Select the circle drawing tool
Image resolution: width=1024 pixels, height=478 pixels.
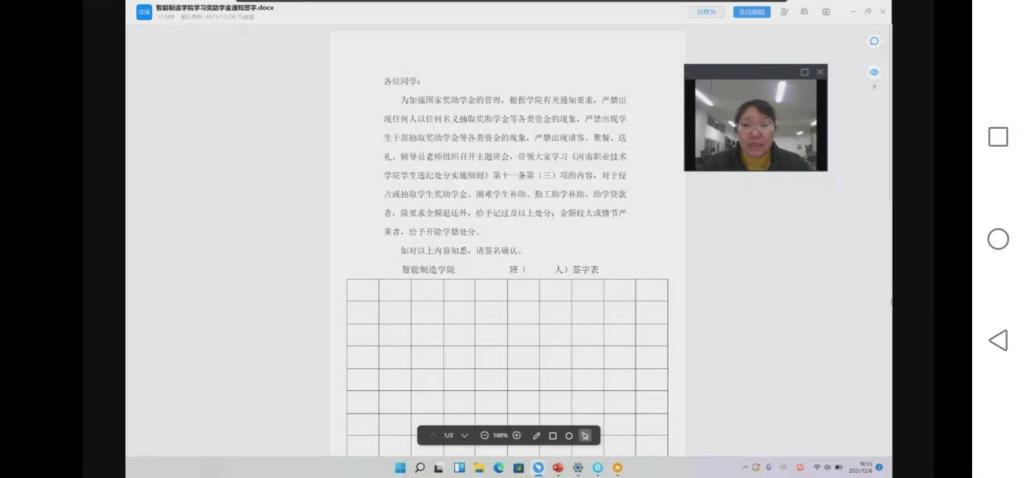(x=568, y=436)
